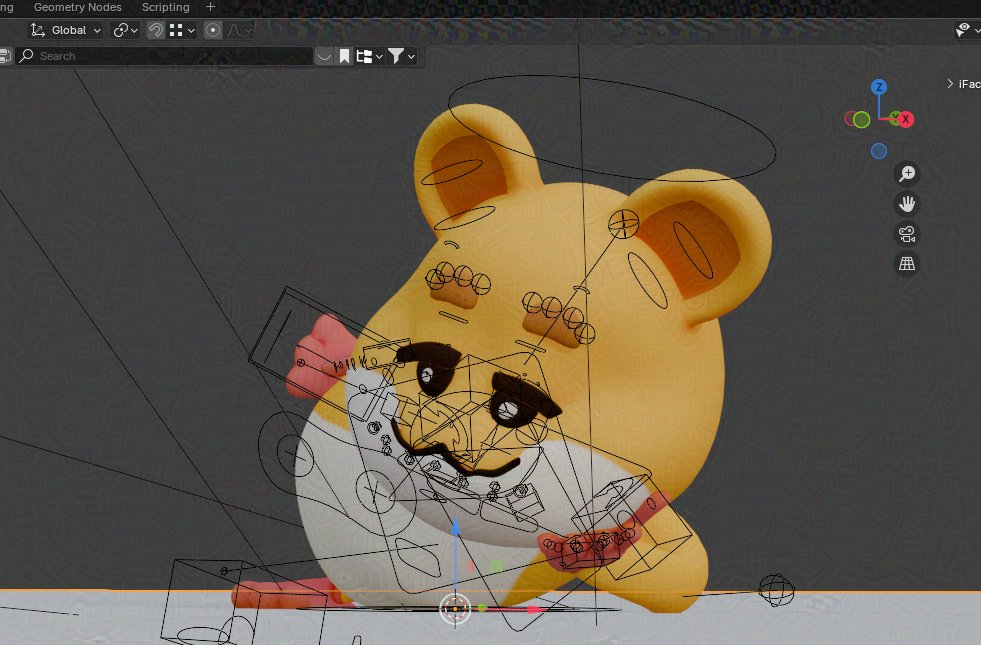Open the proportional editing falloff menu
Viewport: 981px width, 645px height.
click(x=239, y=30)
